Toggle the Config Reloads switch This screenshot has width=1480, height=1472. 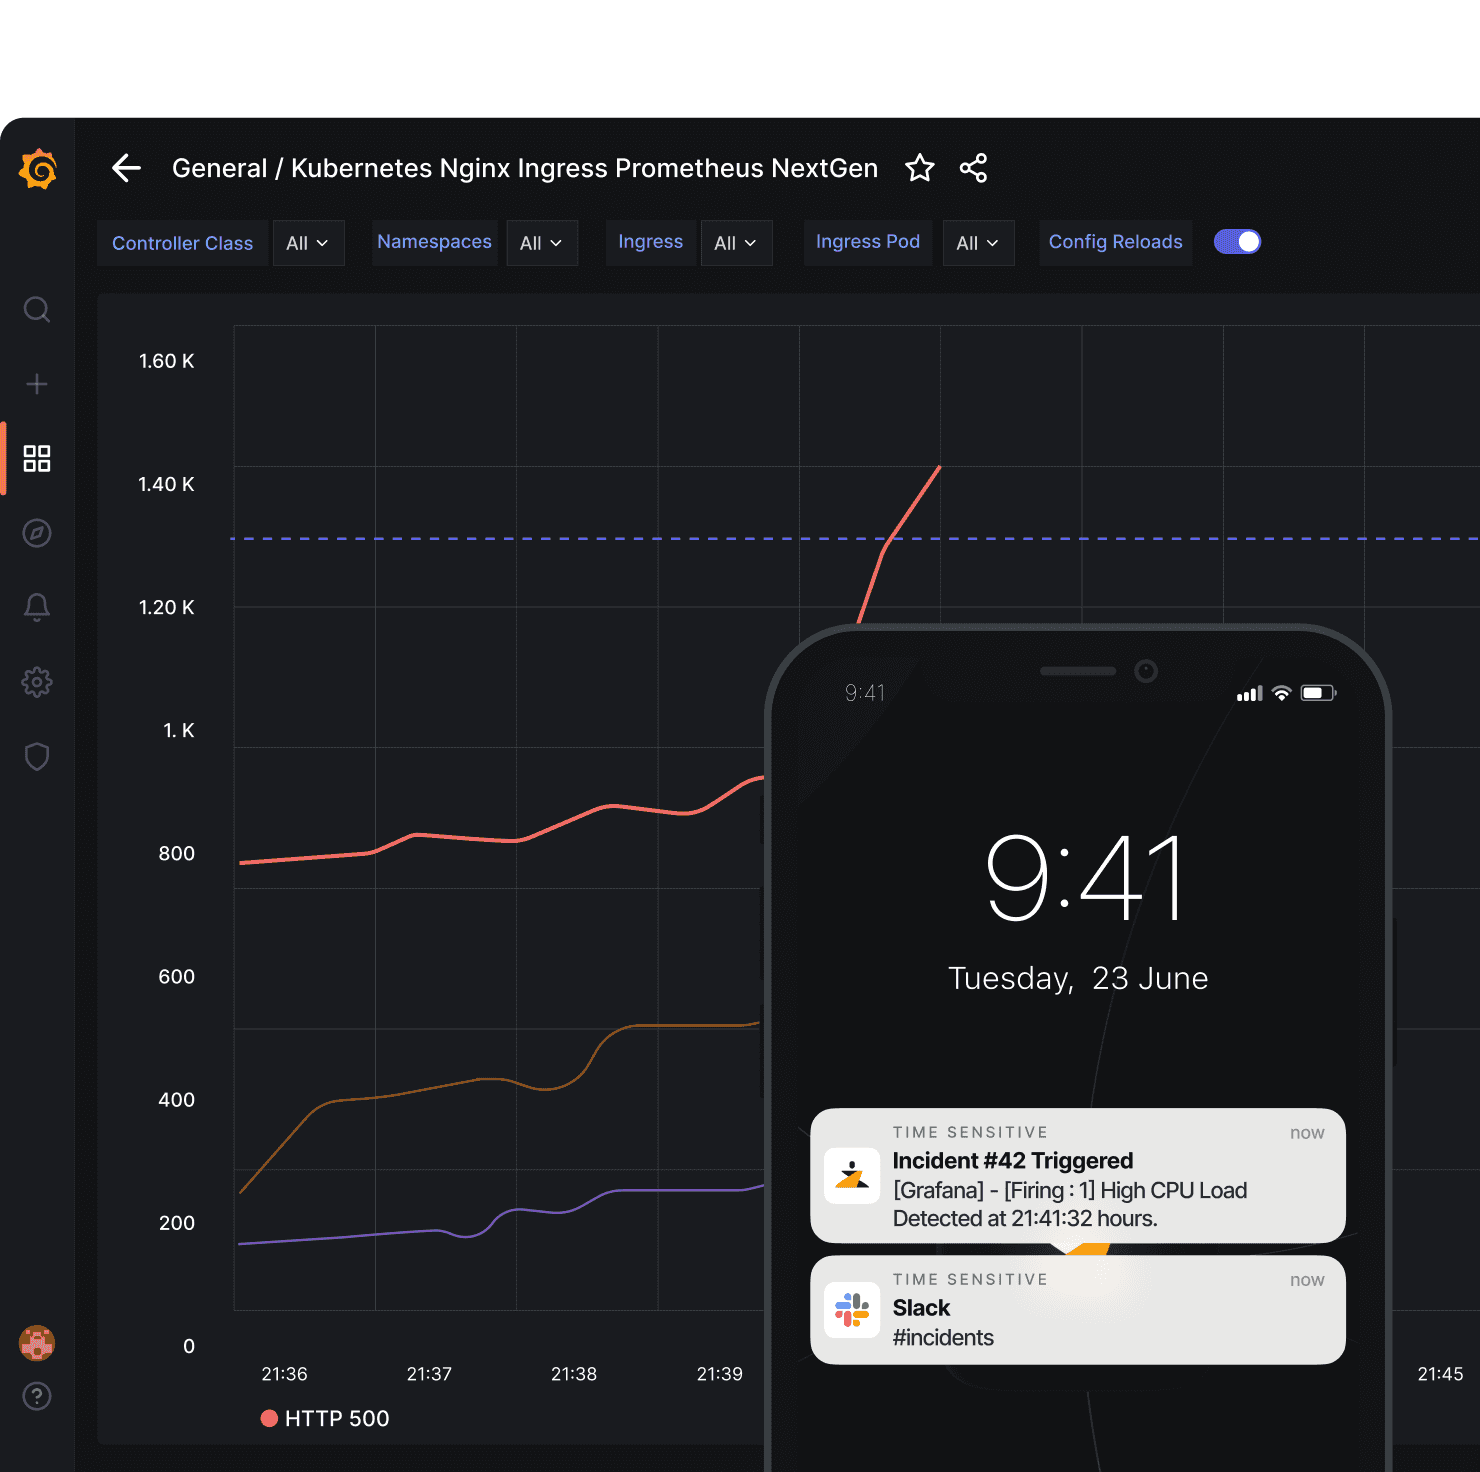click(x=1238, y=241)
